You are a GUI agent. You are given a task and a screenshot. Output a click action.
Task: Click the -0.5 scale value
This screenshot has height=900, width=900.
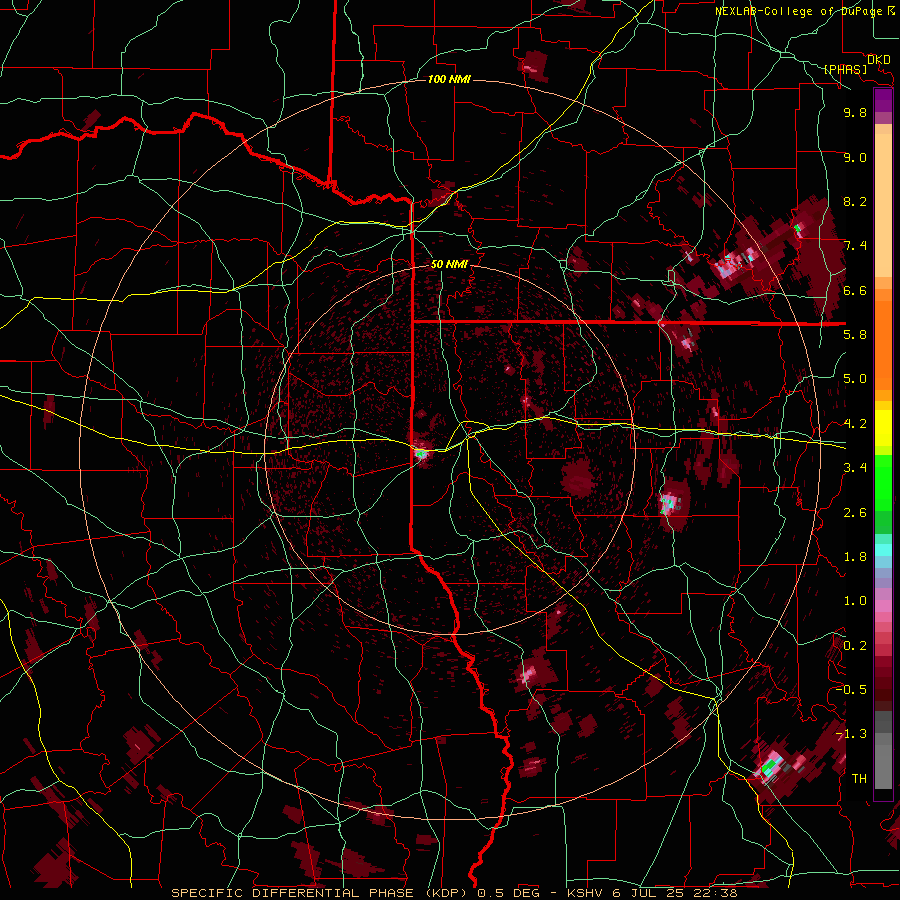click(851, 690)
